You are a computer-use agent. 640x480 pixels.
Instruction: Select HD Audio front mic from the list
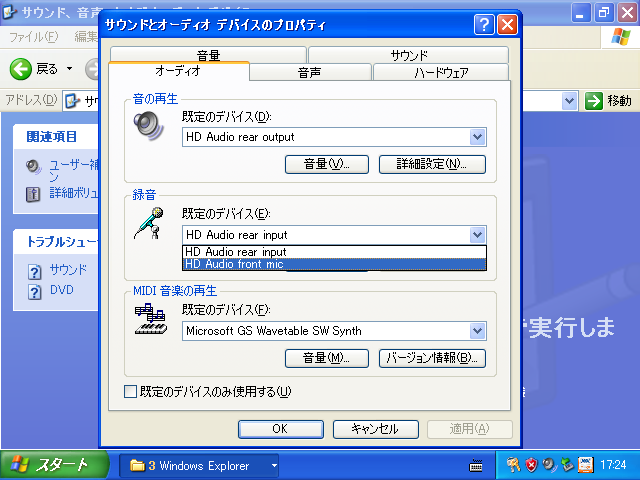[x=334, y=264]
